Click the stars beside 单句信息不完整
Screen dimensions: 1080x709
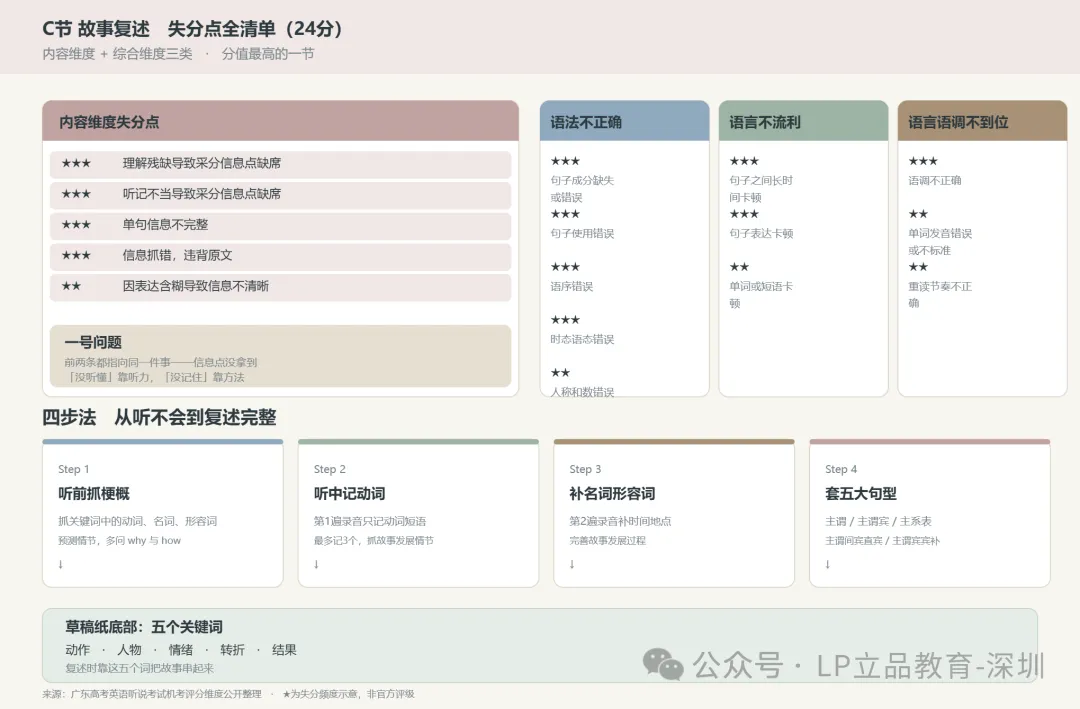tap(76, 225)
